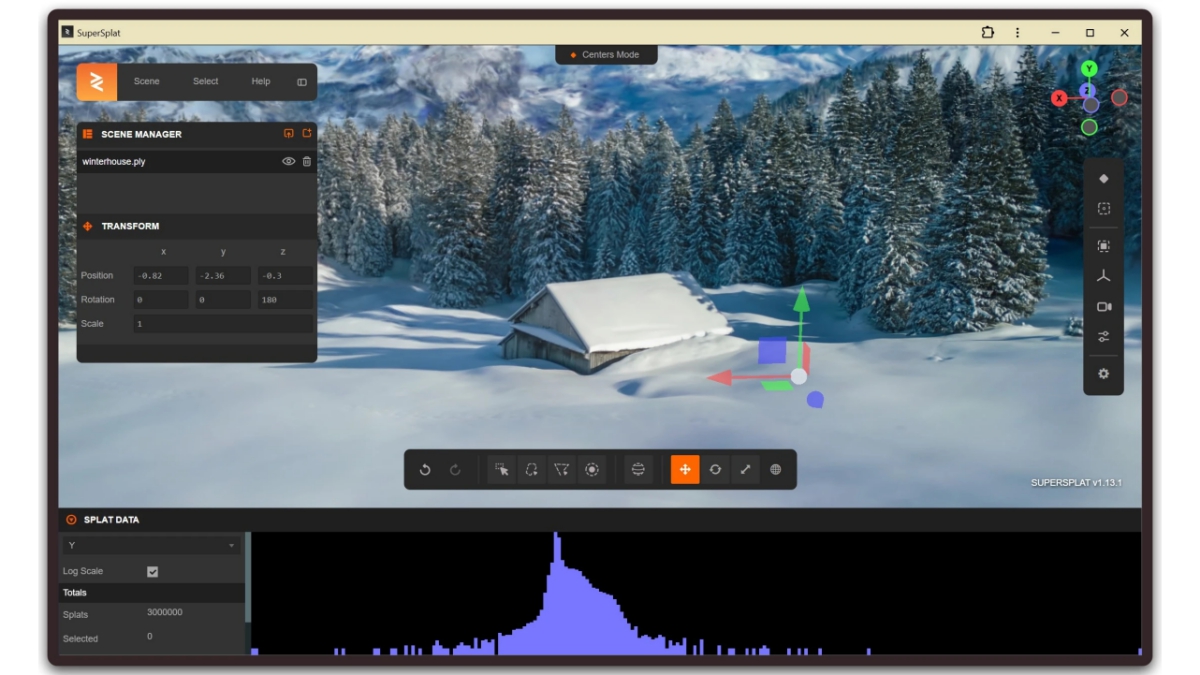Activate the Move tool
The image size is (1200, 675).
point(685,469)
